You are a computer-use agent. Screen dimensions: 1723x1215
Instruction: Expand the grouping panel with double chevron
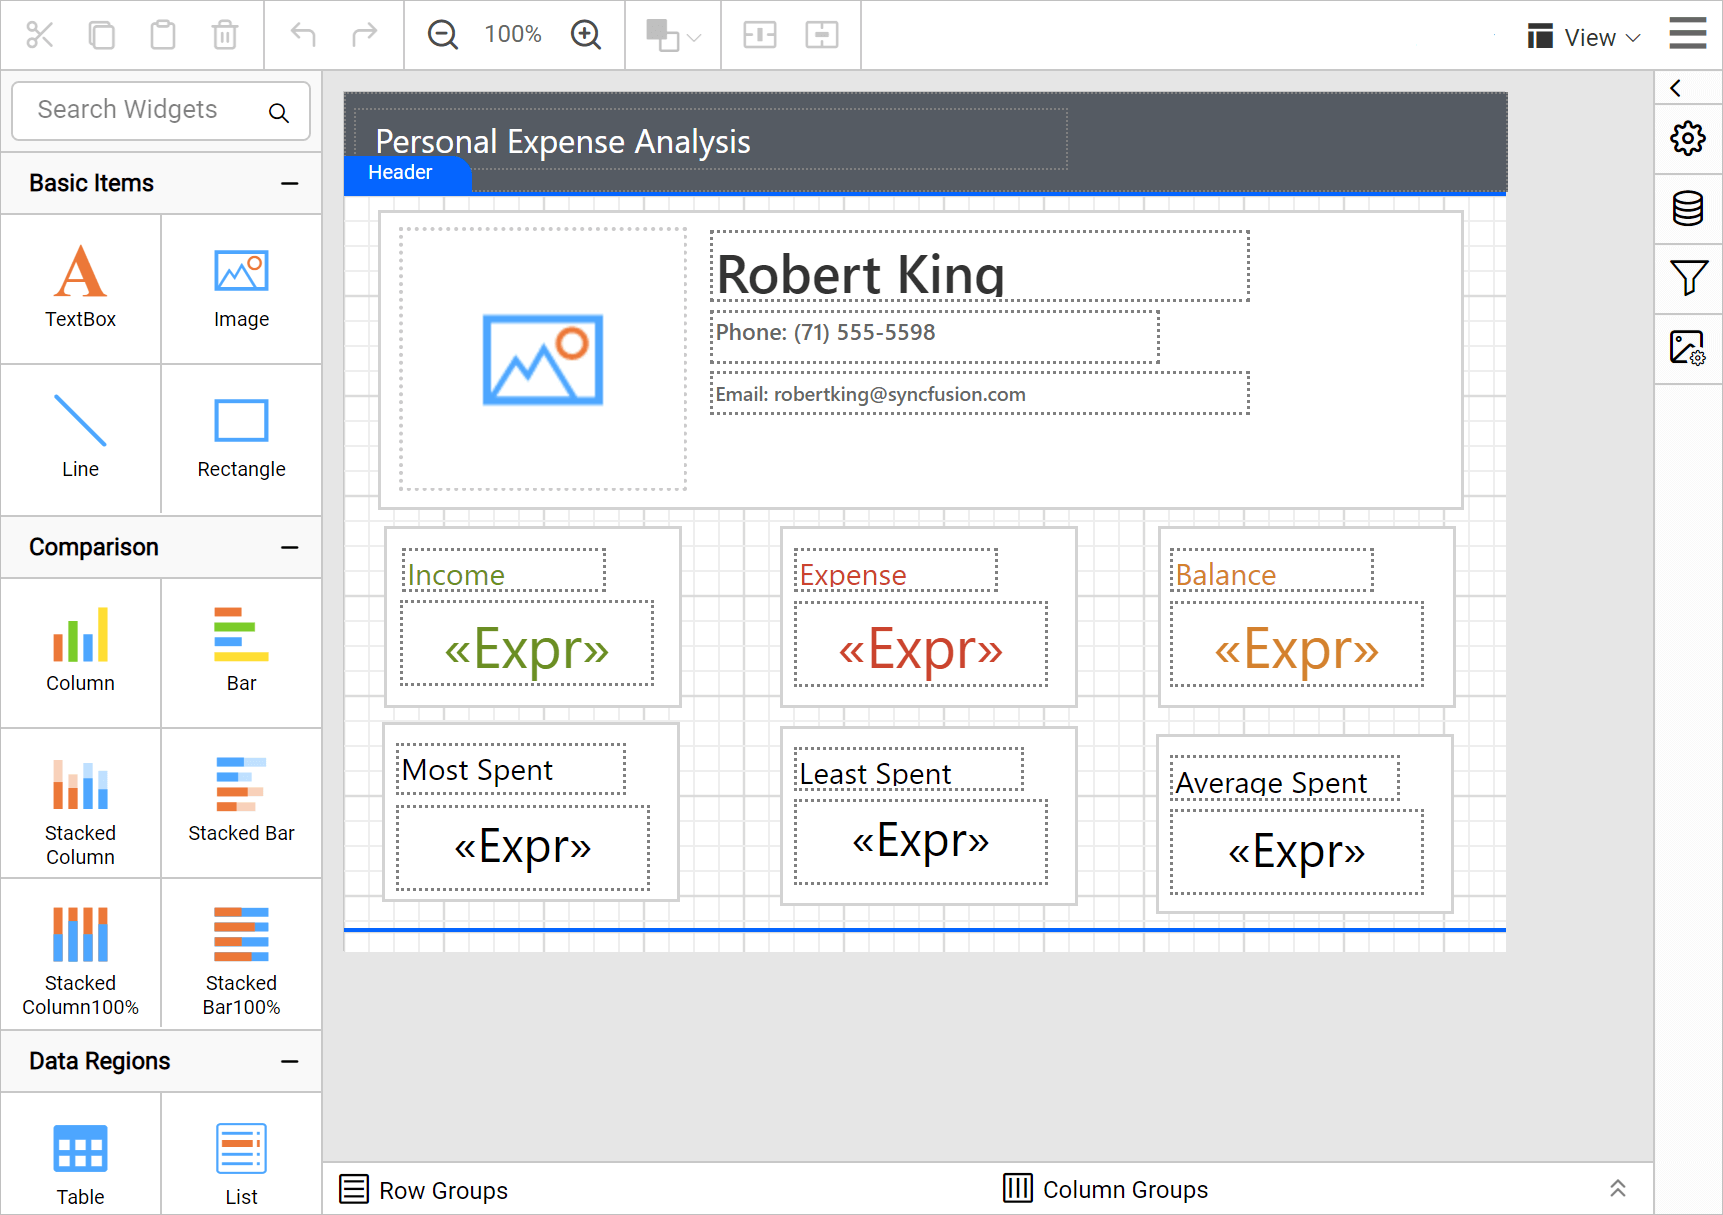point(1617,1189)
